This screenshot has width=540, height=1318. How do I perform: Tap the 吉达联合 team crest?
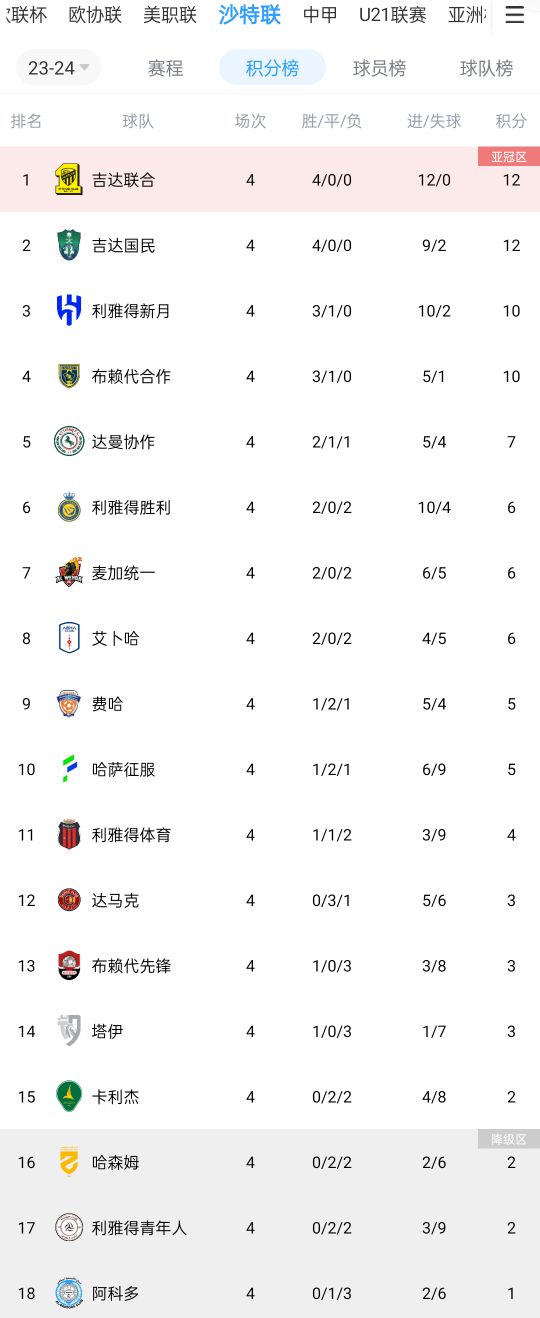68,180
